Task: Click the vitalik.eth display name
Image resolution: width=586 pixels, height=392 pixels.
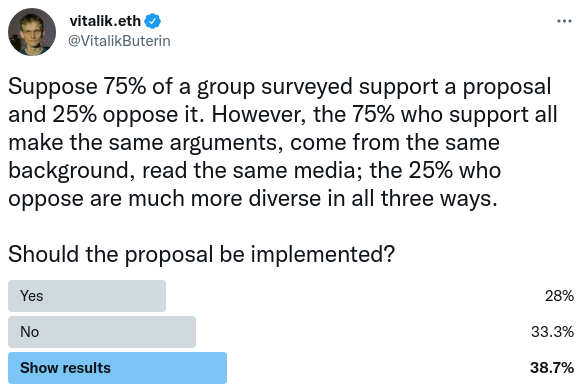Action: pyautogui.click(x=105, y=21)
